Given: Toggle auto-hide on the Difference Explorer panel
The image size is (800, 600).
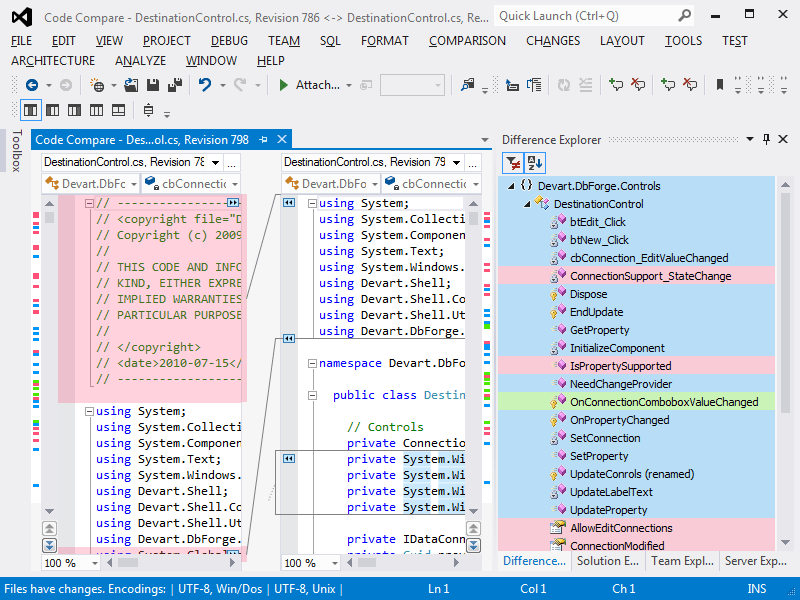Looking at the screenshot, I should click(767, 139).
